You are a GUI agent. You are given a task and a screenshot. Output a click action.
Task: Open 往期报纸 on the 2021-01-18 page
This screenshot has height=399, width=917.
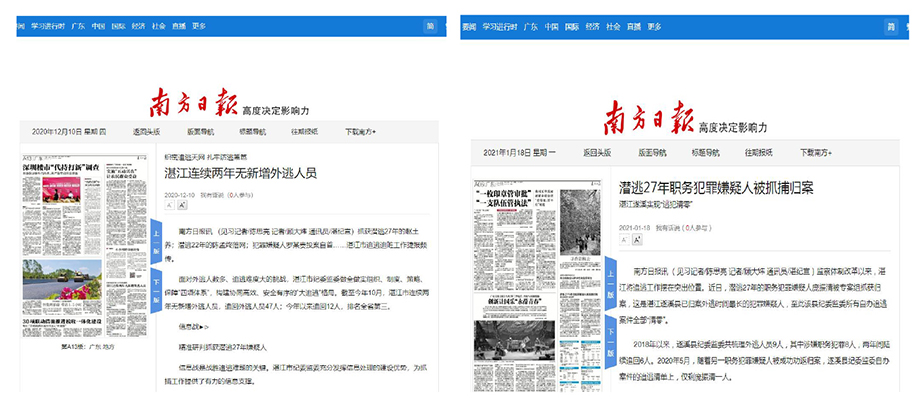pyautogui.click(x=759, y=153)
